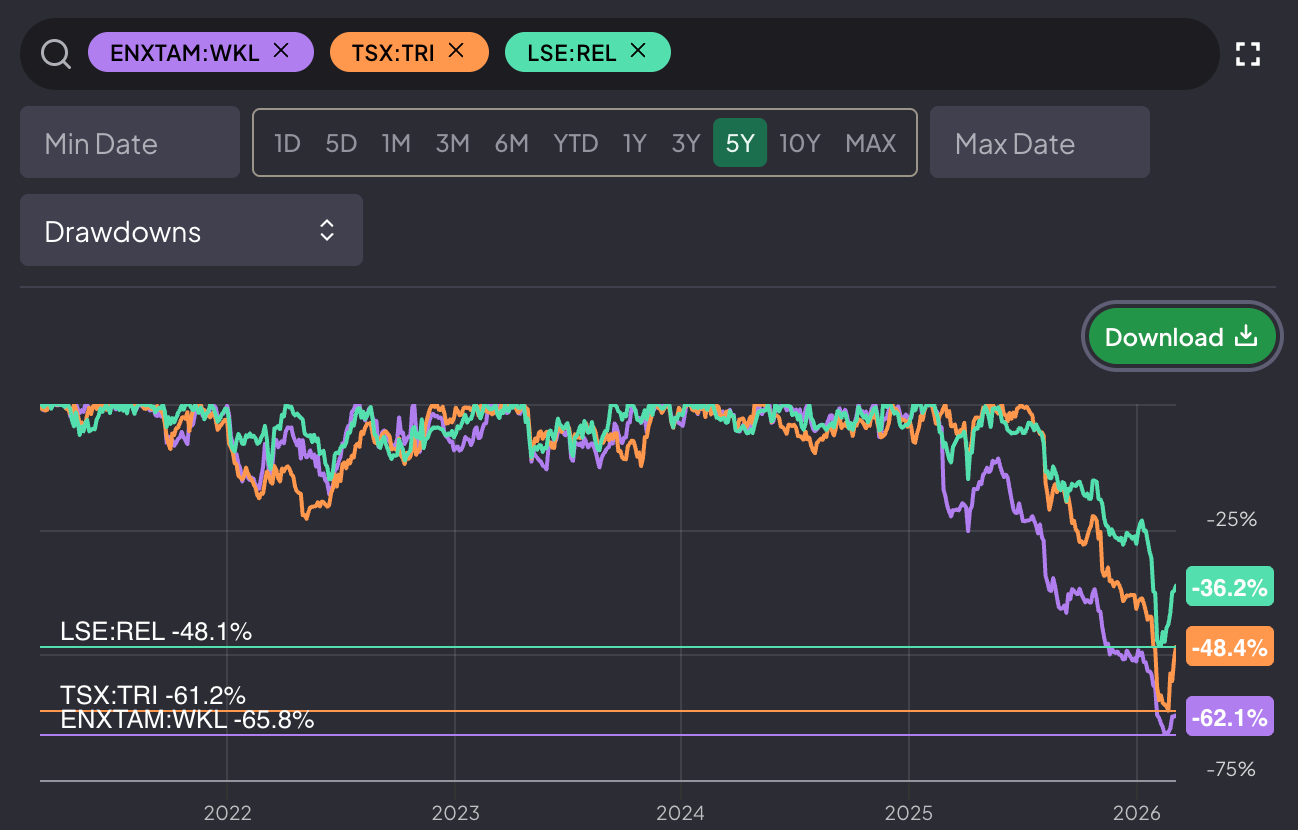Screen dimensions: 1298x830
Task: Click the orange -48.4% value badge
Action: (1229, 646)
